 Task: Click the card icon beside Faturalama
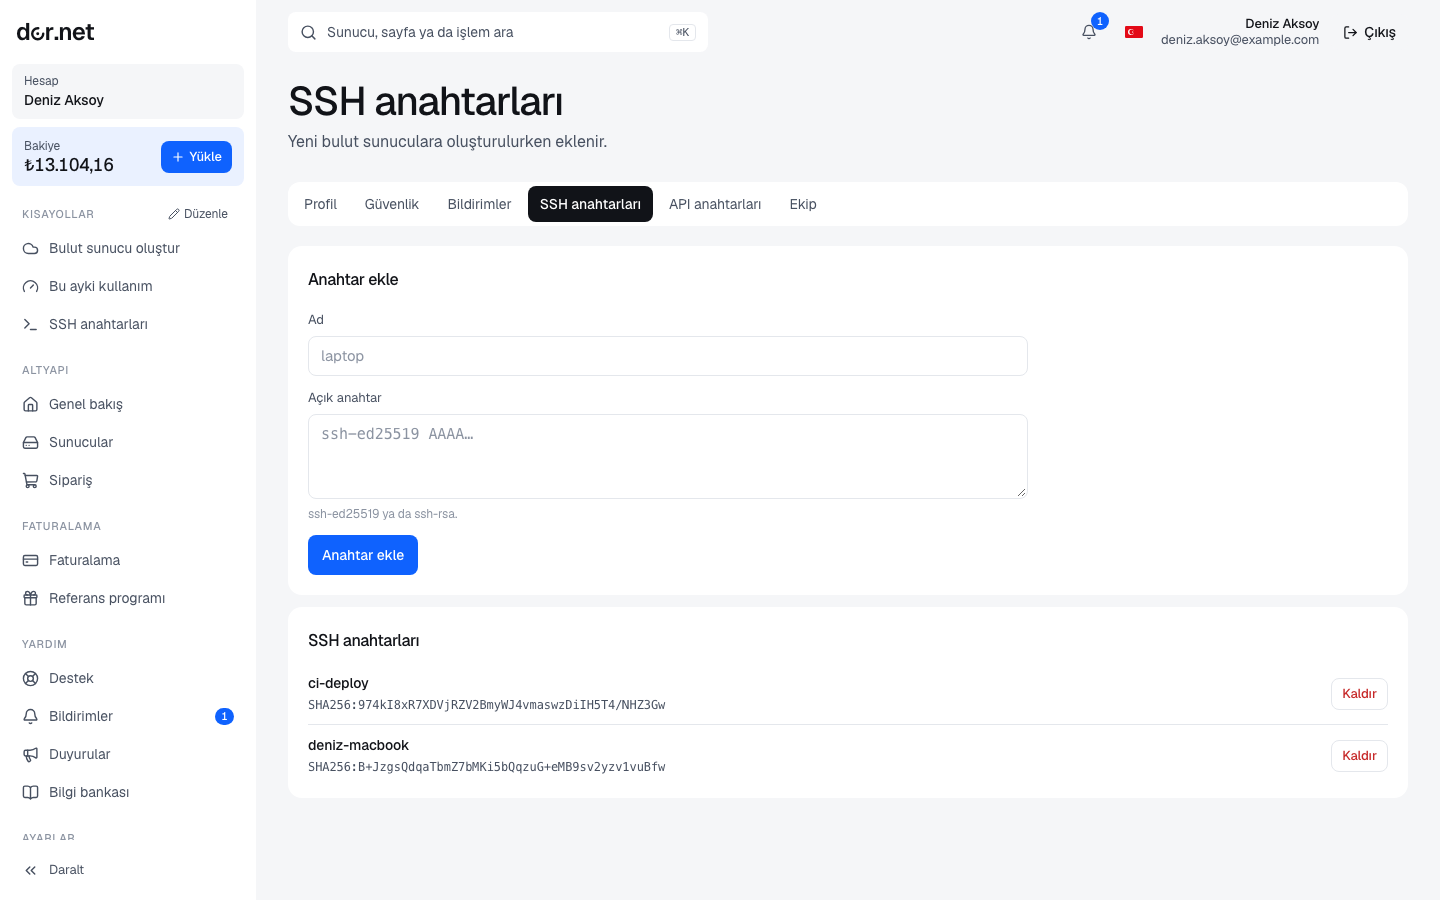(31, 560)
